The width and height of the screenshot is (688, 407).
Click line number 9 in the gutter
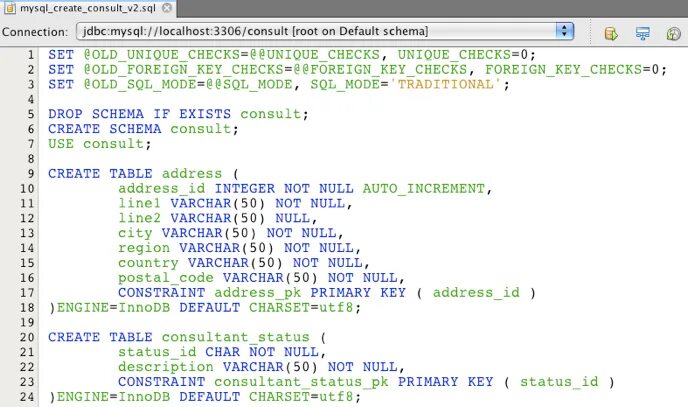31,174
